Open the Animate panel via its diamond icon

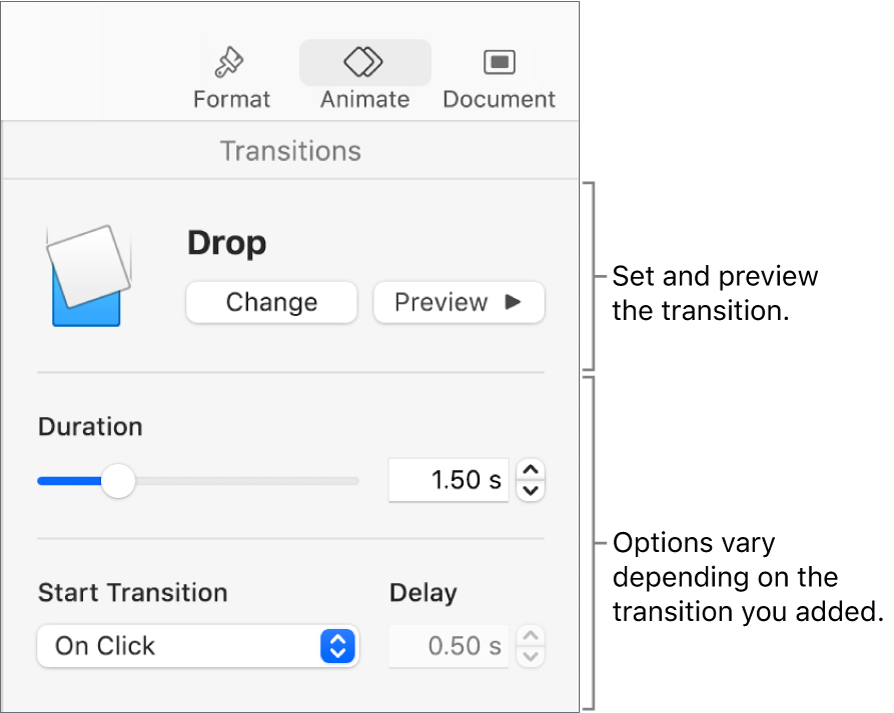click(363, 62)
